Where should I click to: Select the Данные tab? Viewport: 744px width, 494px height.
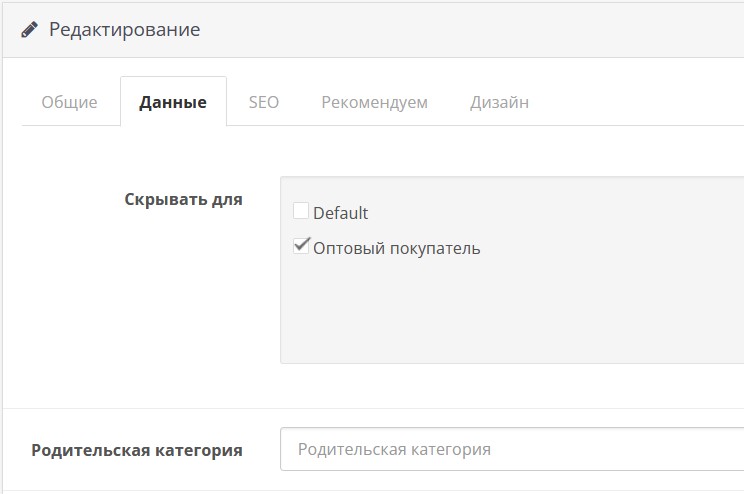point(173,102)
